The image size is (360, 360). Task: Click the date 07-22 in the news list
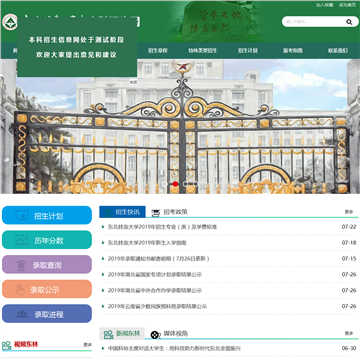pyautogui.click(x=349, y=227)
